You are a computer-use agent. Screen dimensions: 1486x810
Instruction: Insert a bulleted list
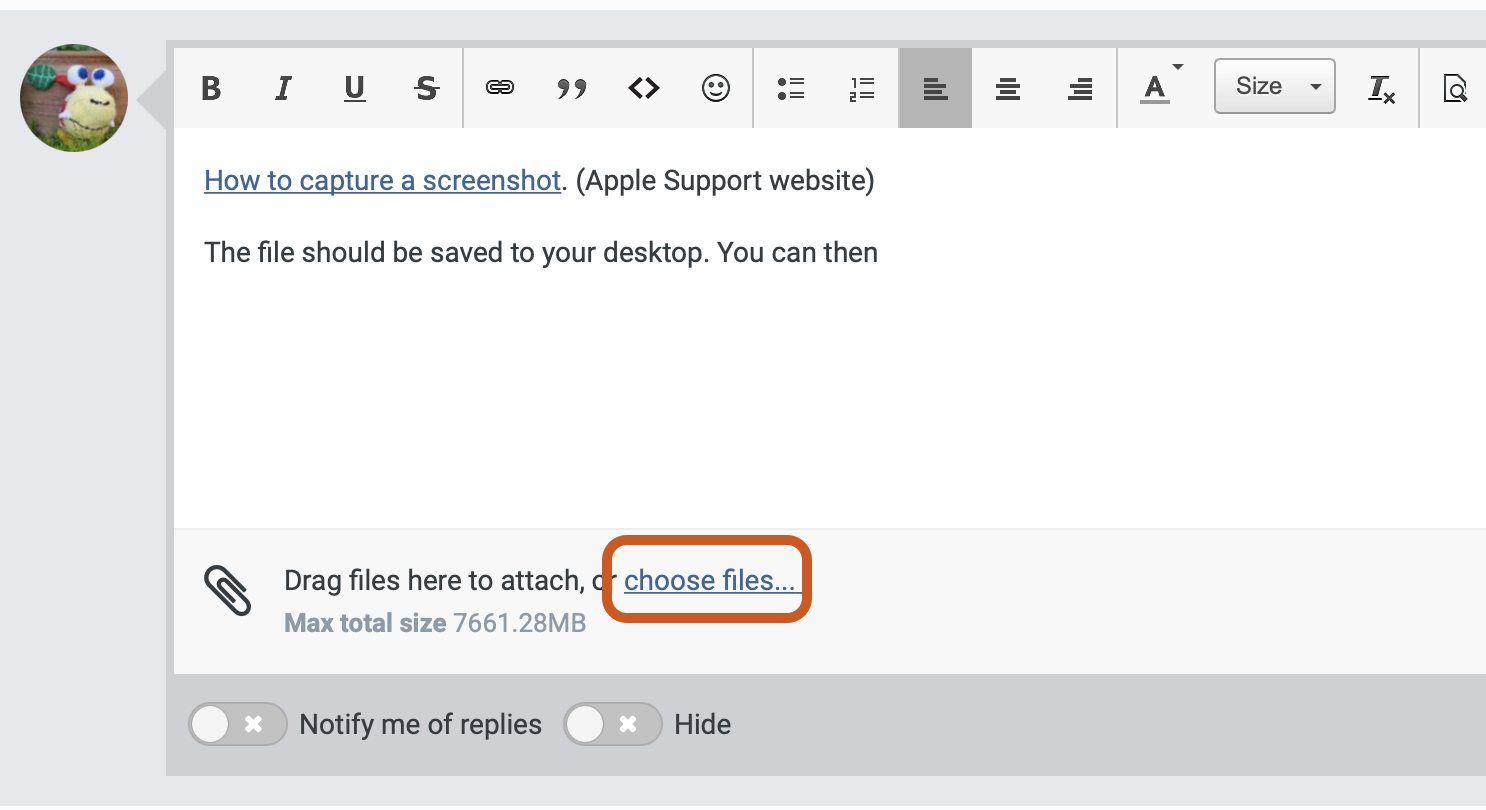(791, 88)
